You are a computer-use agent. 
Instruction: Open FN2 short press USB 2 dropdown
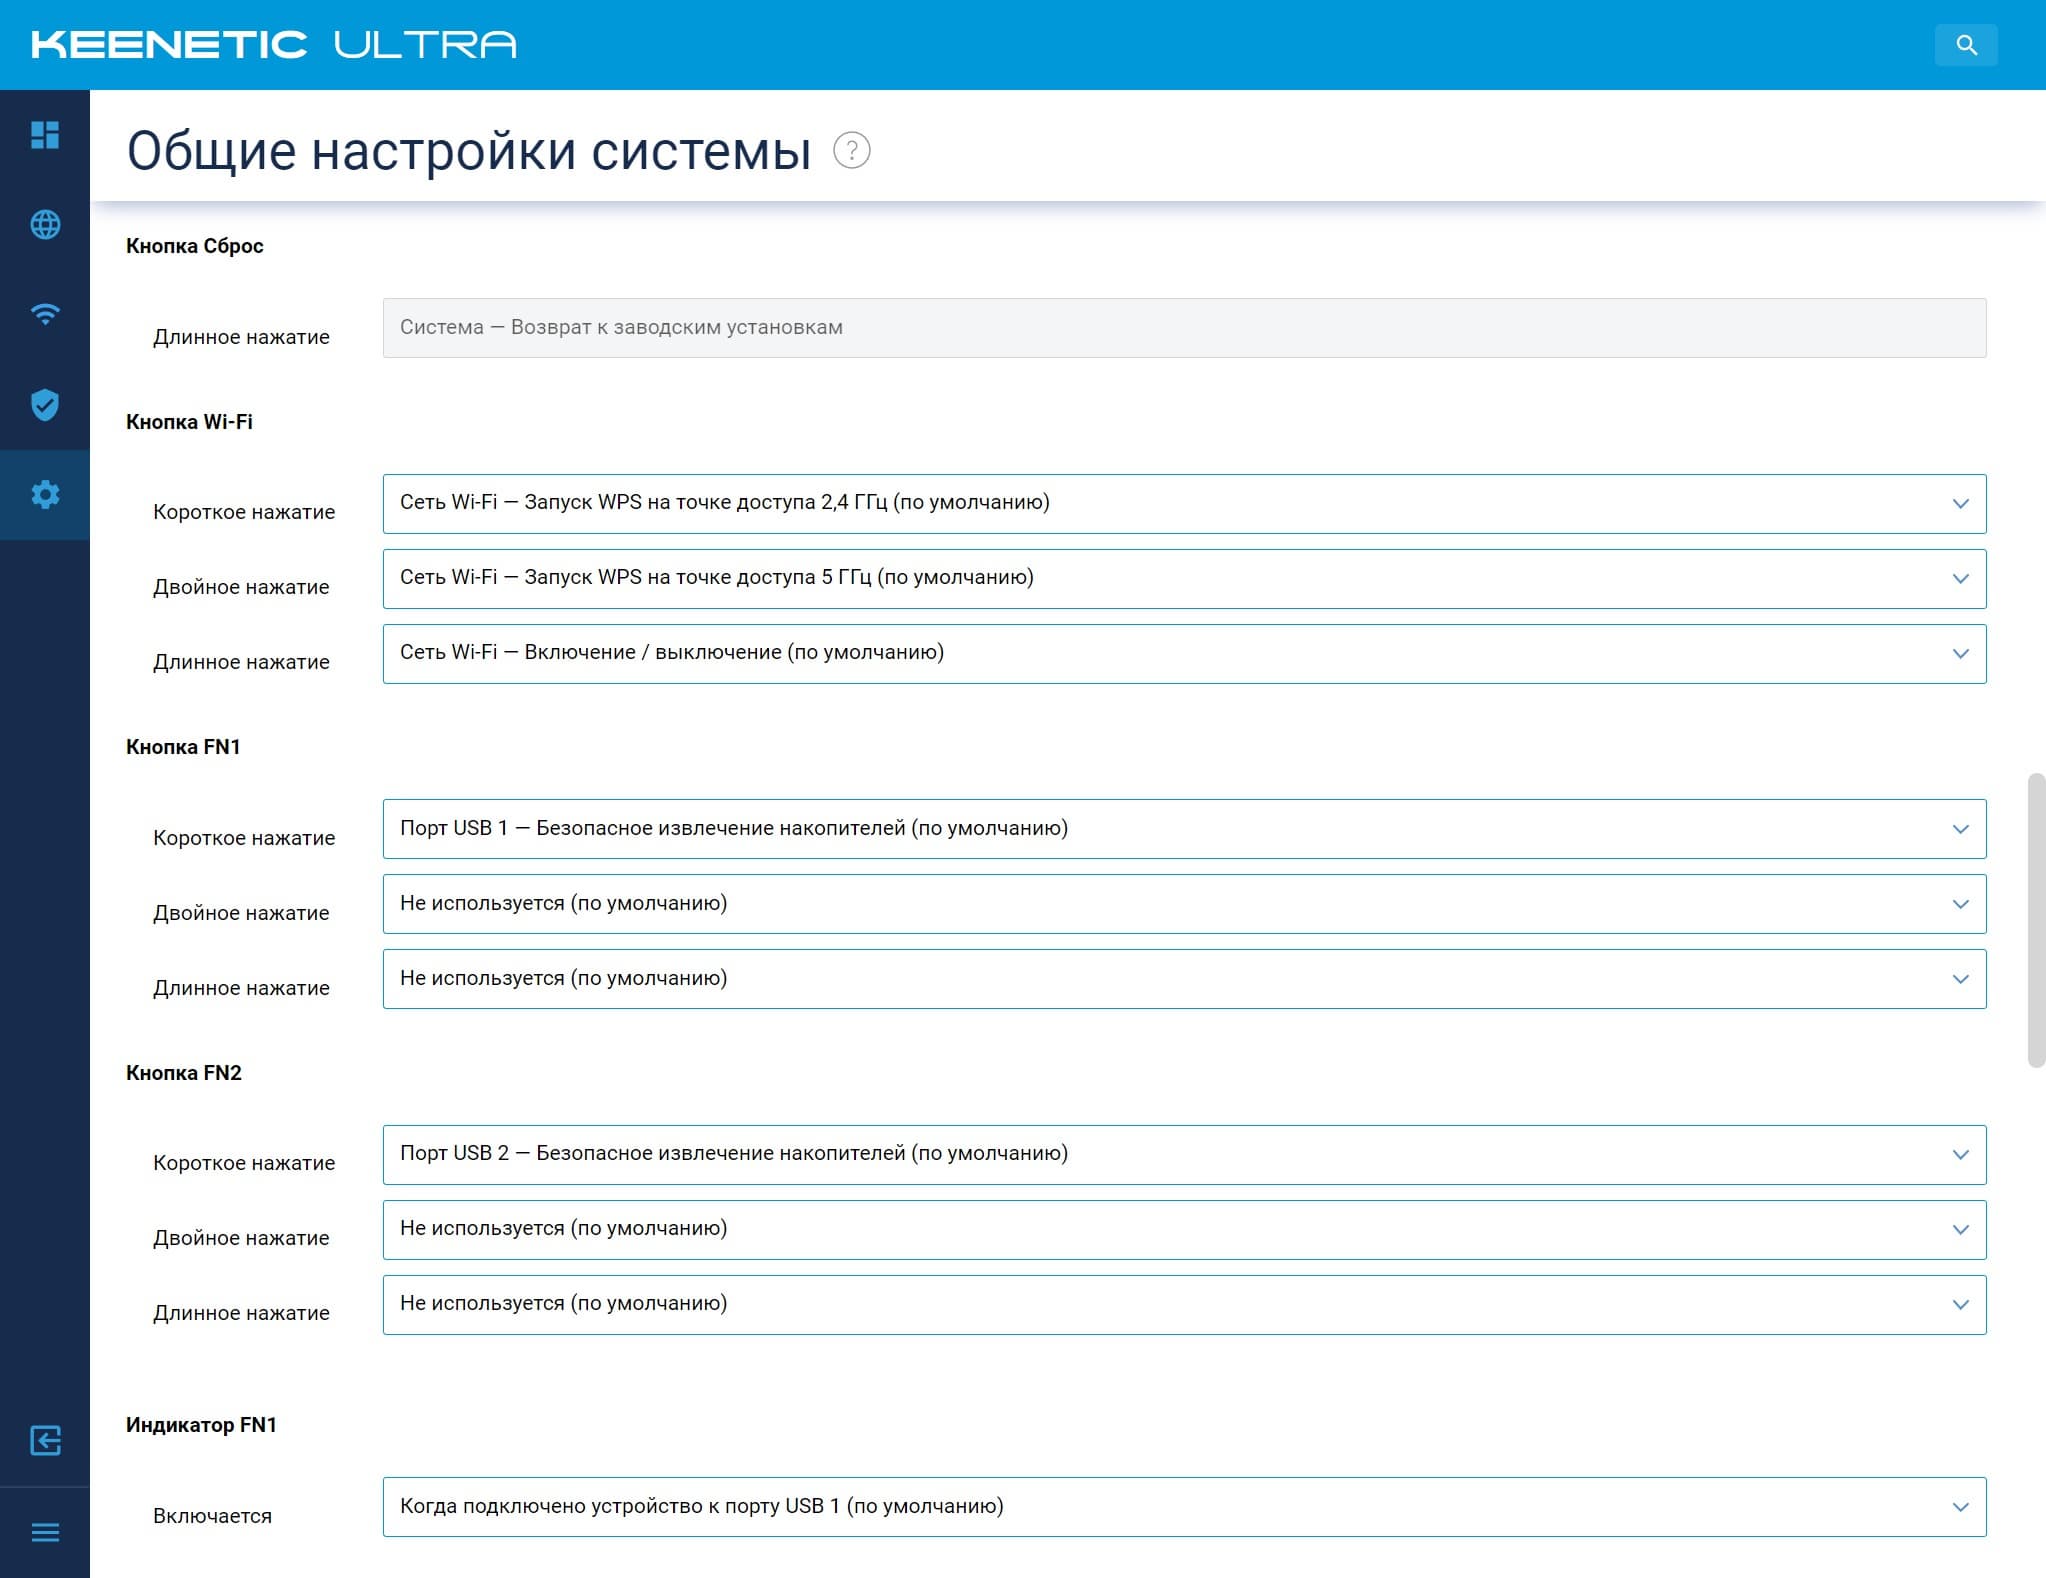pyautogui.click(x=1183, y=1154)
